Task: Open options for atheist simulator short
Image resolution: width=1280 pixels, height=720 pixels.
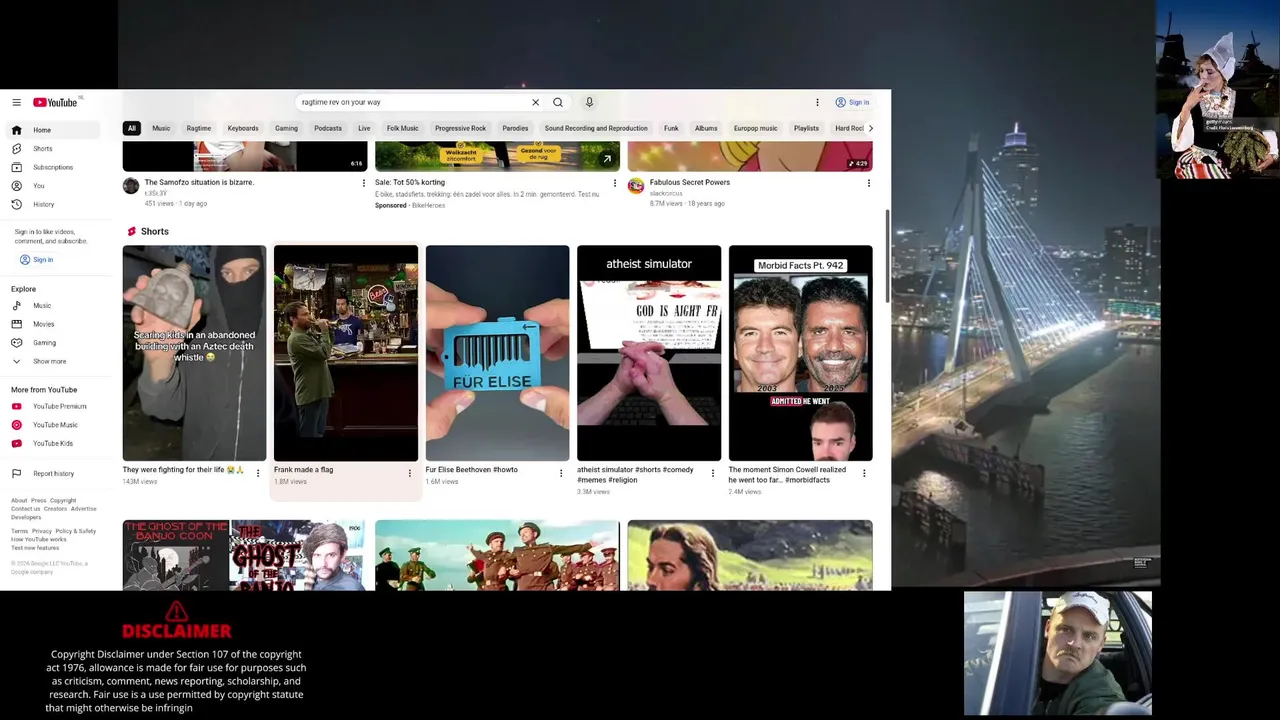Action: coord(712,473)
